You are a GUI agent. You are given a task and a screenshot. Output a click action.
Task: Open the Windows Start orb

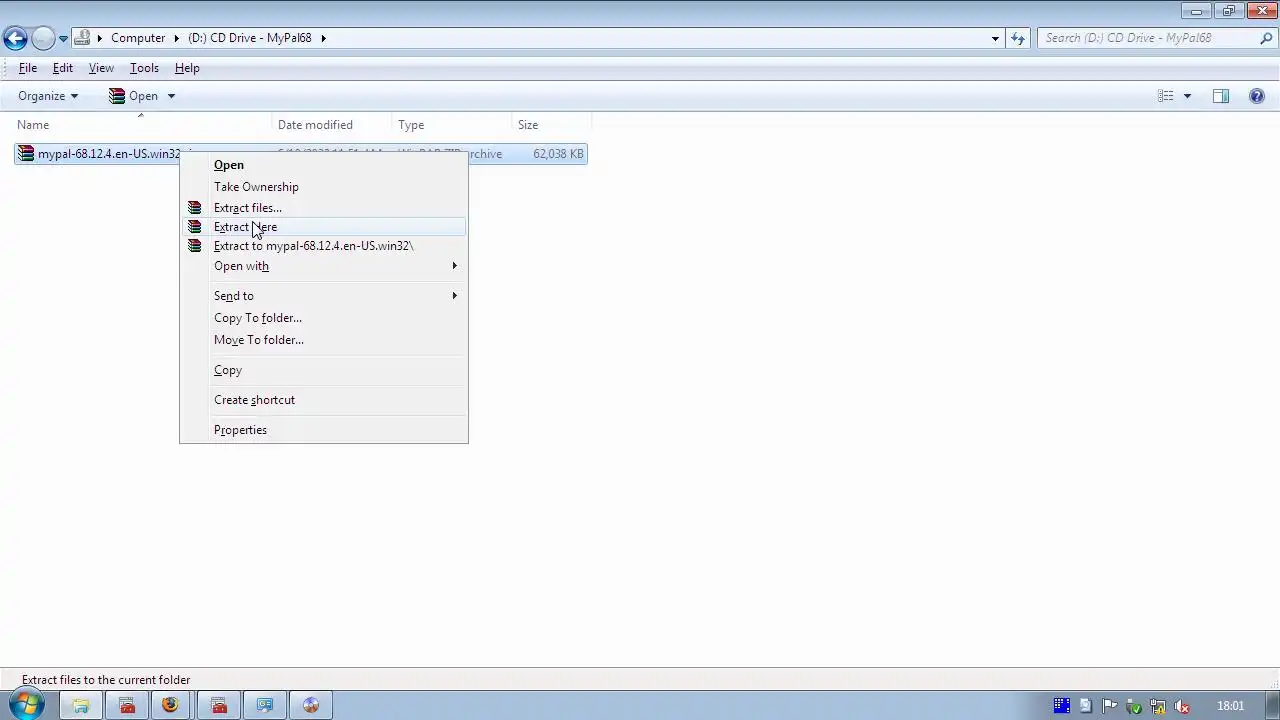click(26, 705)
